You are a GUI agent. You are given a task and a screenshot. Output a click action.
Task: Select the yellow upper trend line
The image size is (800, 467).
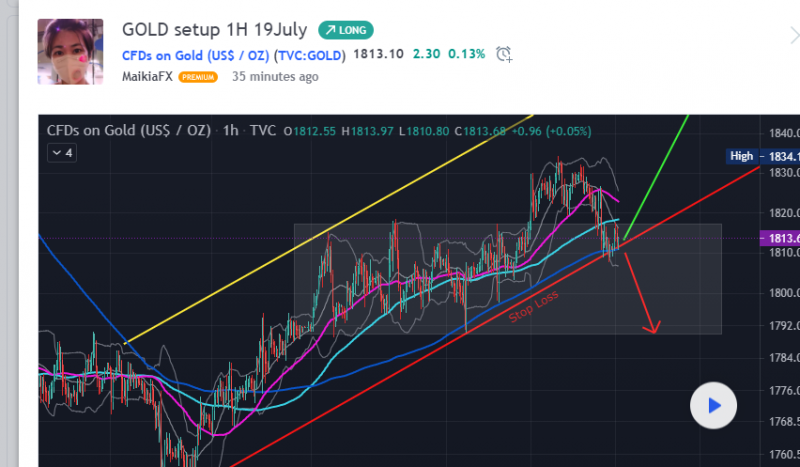point(329,229)
